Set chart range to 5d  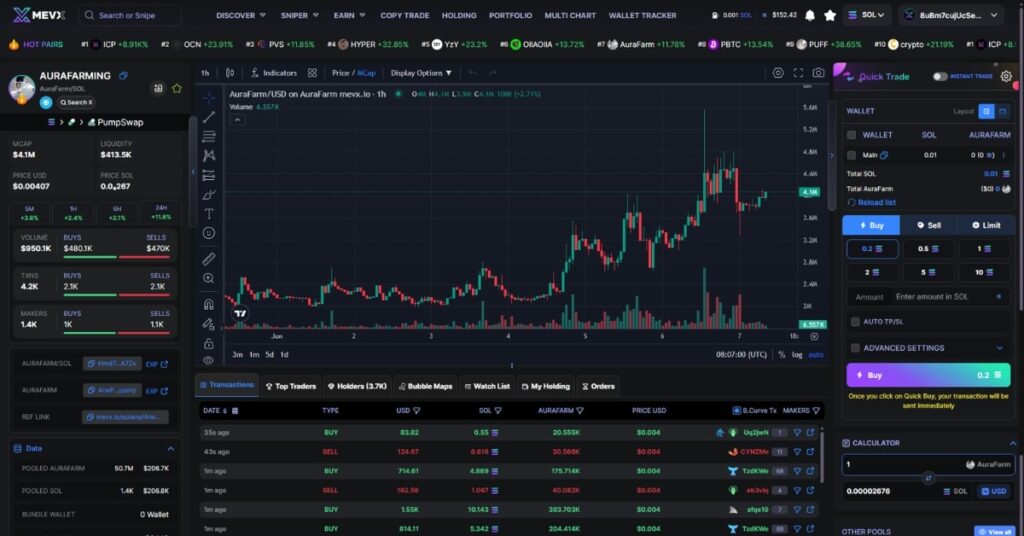pyautogui.click(x=269, y=355)
